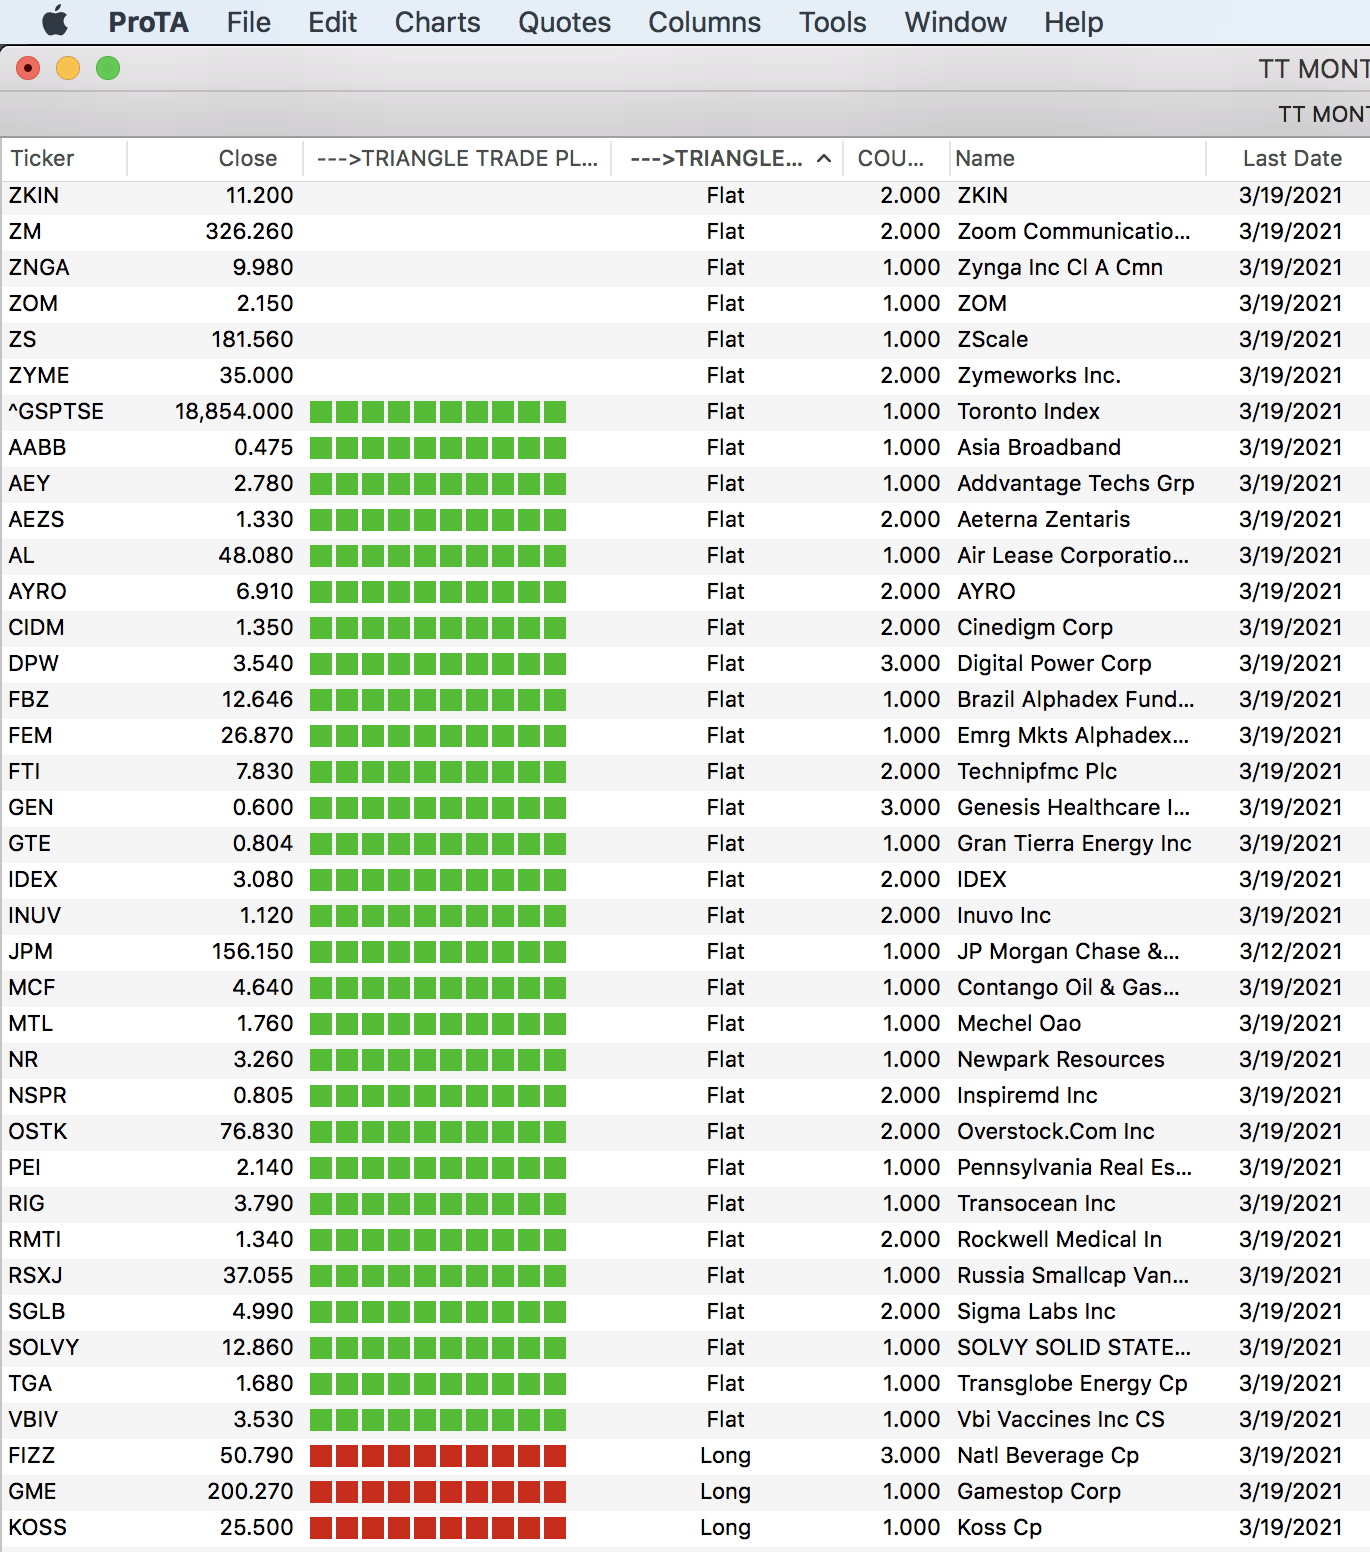This screenshot has width=1370, height=1552.
Task: Click the name Transocean Inc
Action: pos(1036,1204)
